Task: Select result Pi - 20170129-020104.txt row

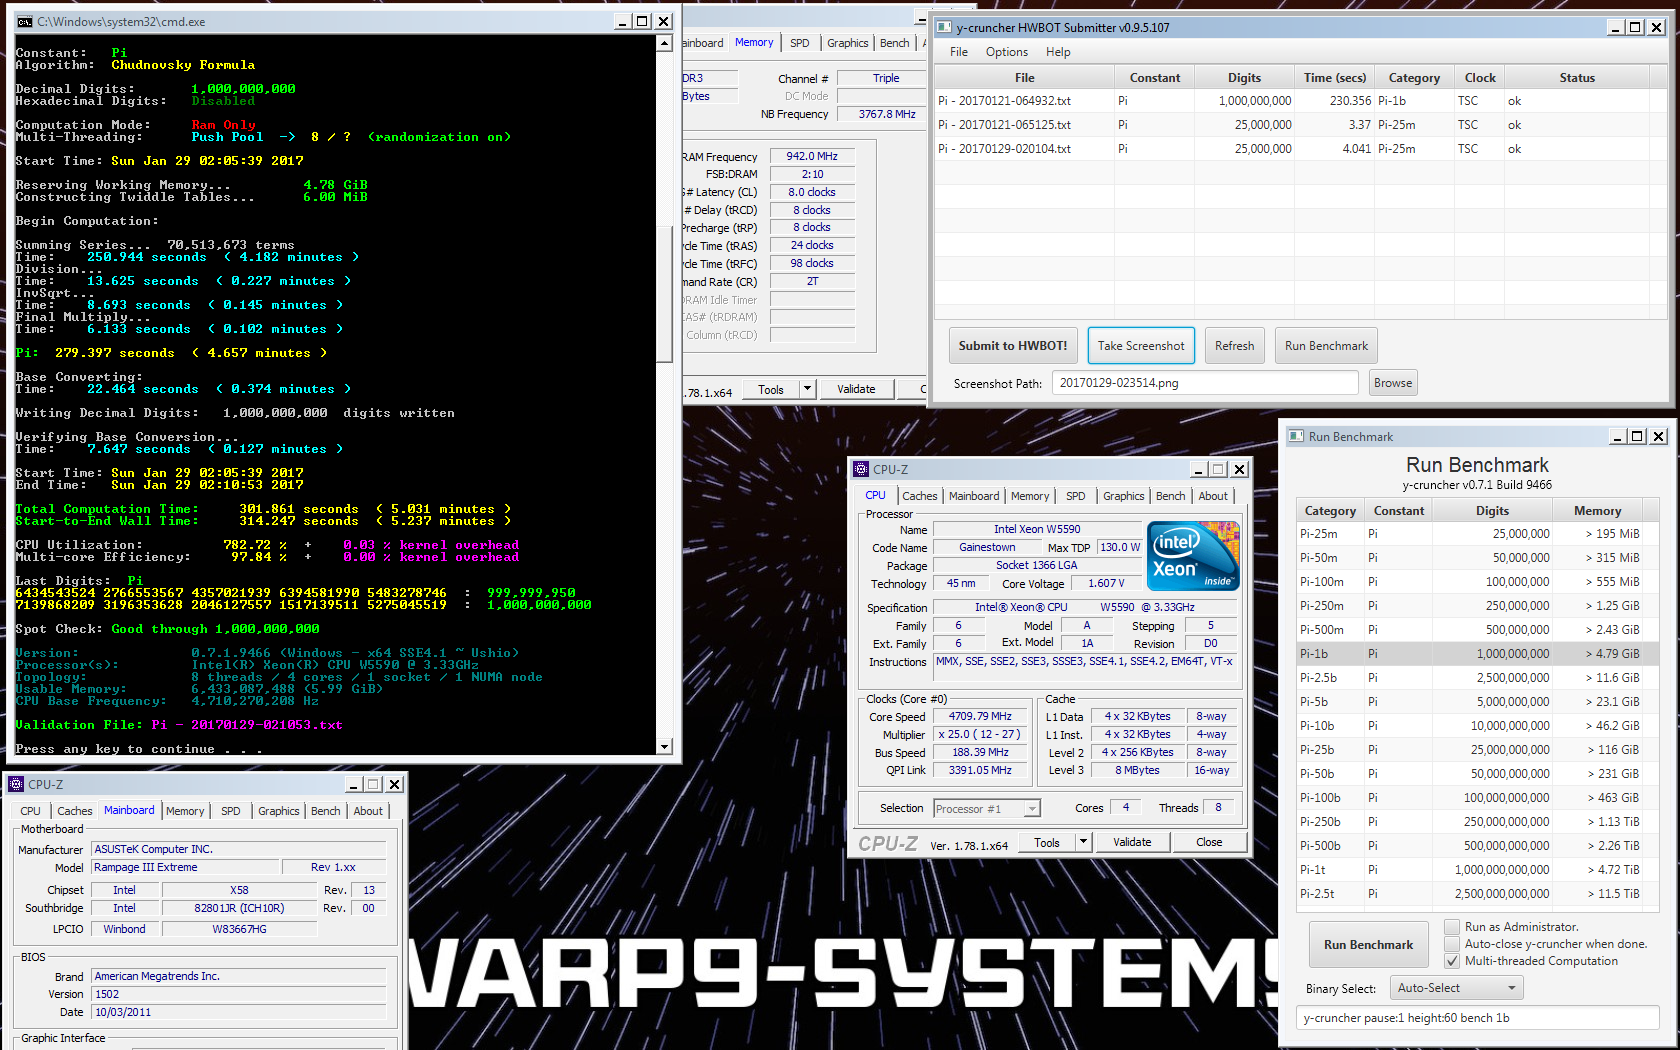Action: pos(1292,149)
